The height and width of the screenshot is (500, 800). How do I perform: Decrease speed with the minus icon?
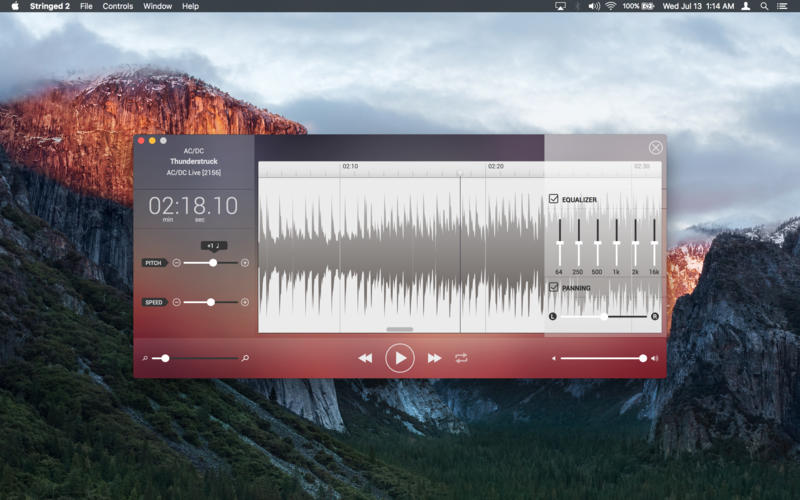point(177,302)
